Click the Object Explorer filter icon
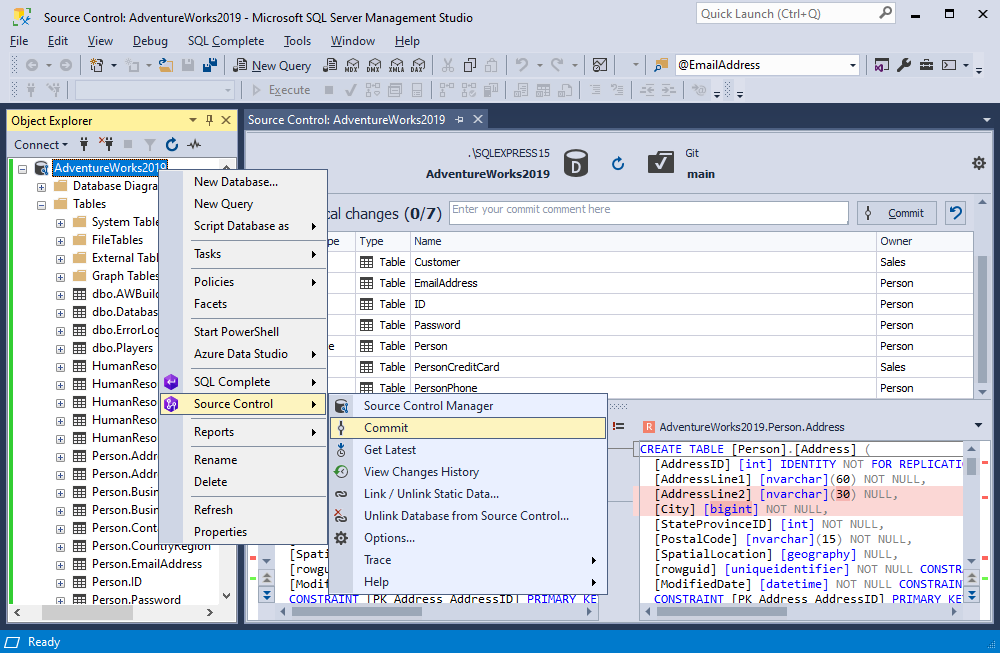1000x653 pixels. pos(150,145)
